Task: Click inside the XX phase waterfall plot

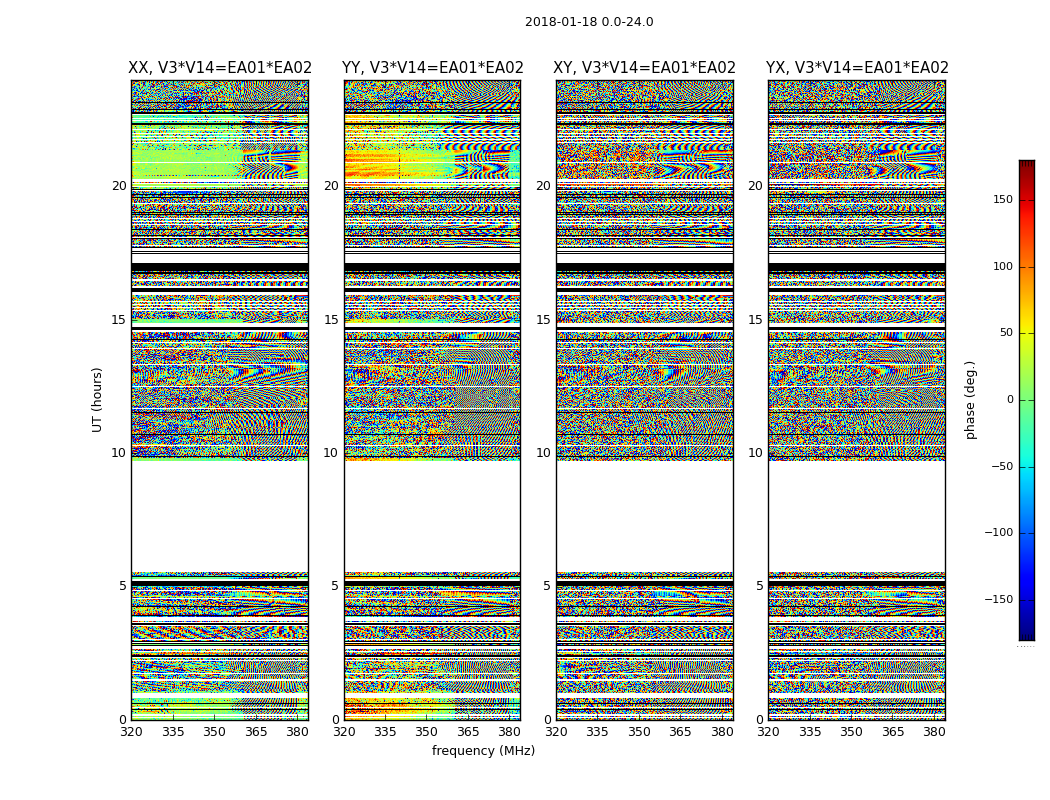Action: tap(220, 400)
